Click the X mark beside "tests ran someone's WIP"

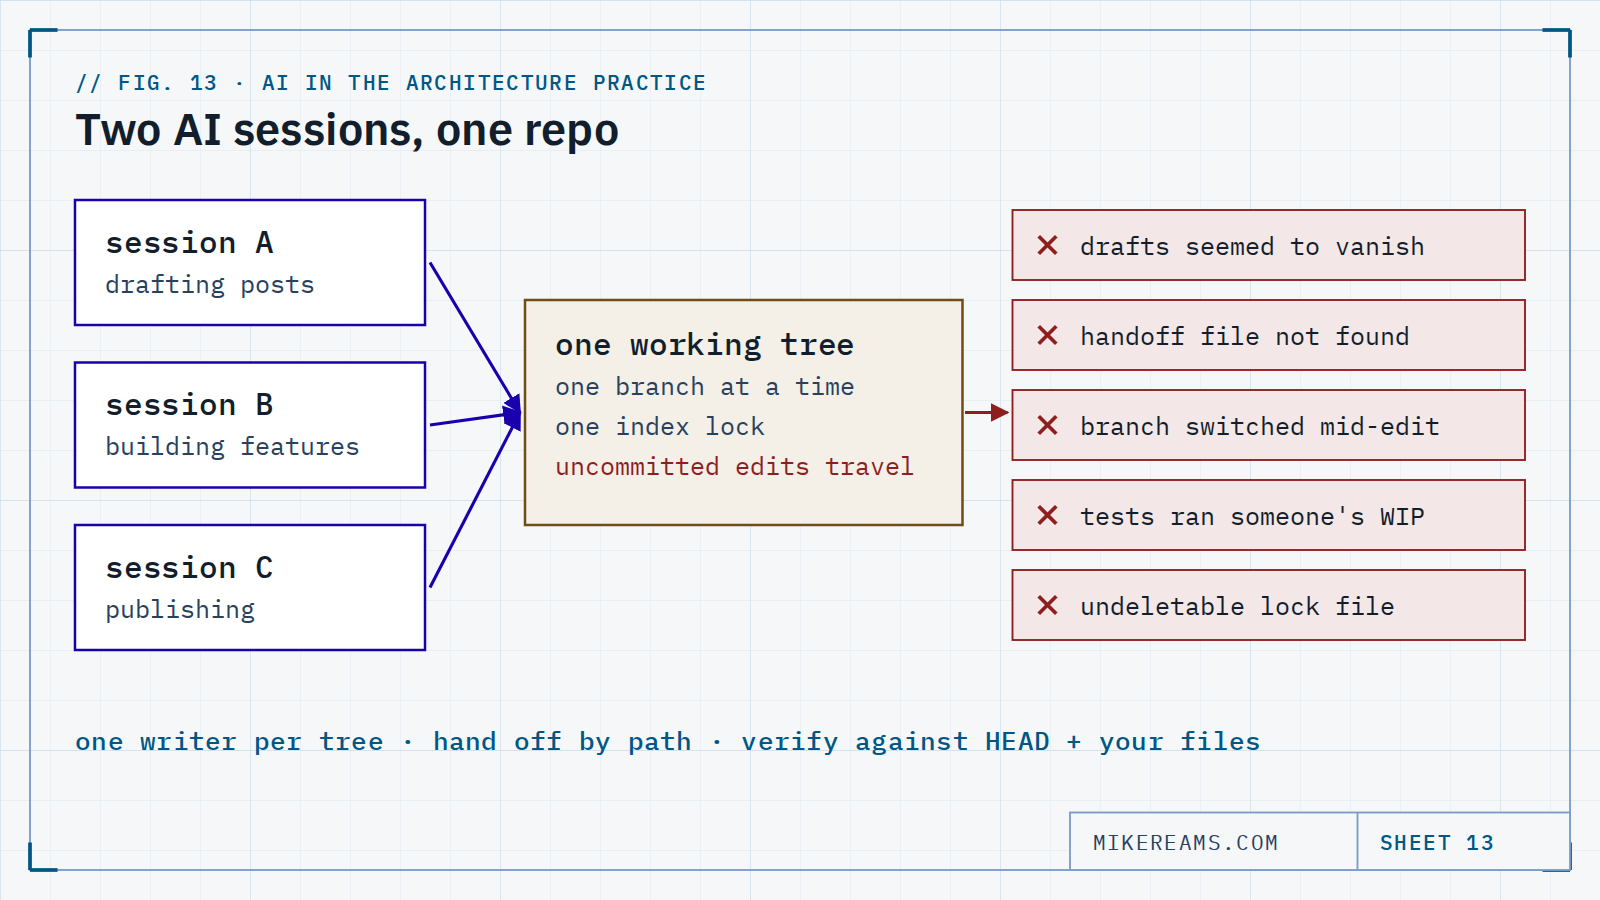(1047, 515)
